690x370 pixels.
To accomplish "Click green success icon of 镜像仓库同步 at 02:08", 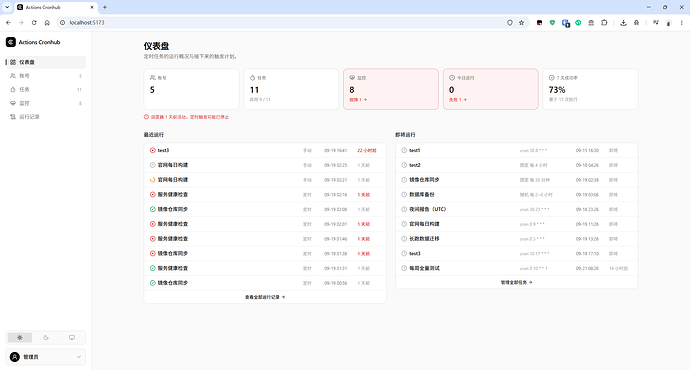I will pyautogui.click(x=153, y=209).
